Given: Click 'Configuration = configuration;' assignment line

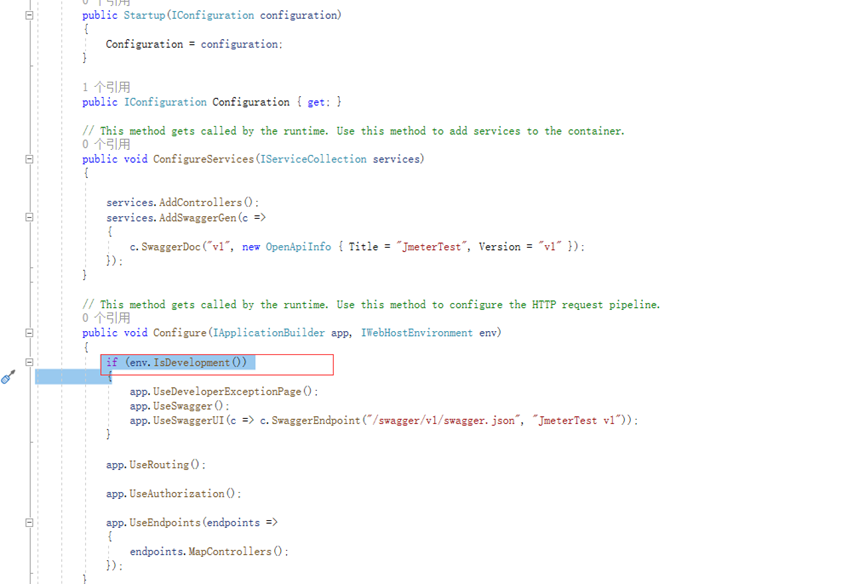Looking at the screenshot, I should point(194,44).
